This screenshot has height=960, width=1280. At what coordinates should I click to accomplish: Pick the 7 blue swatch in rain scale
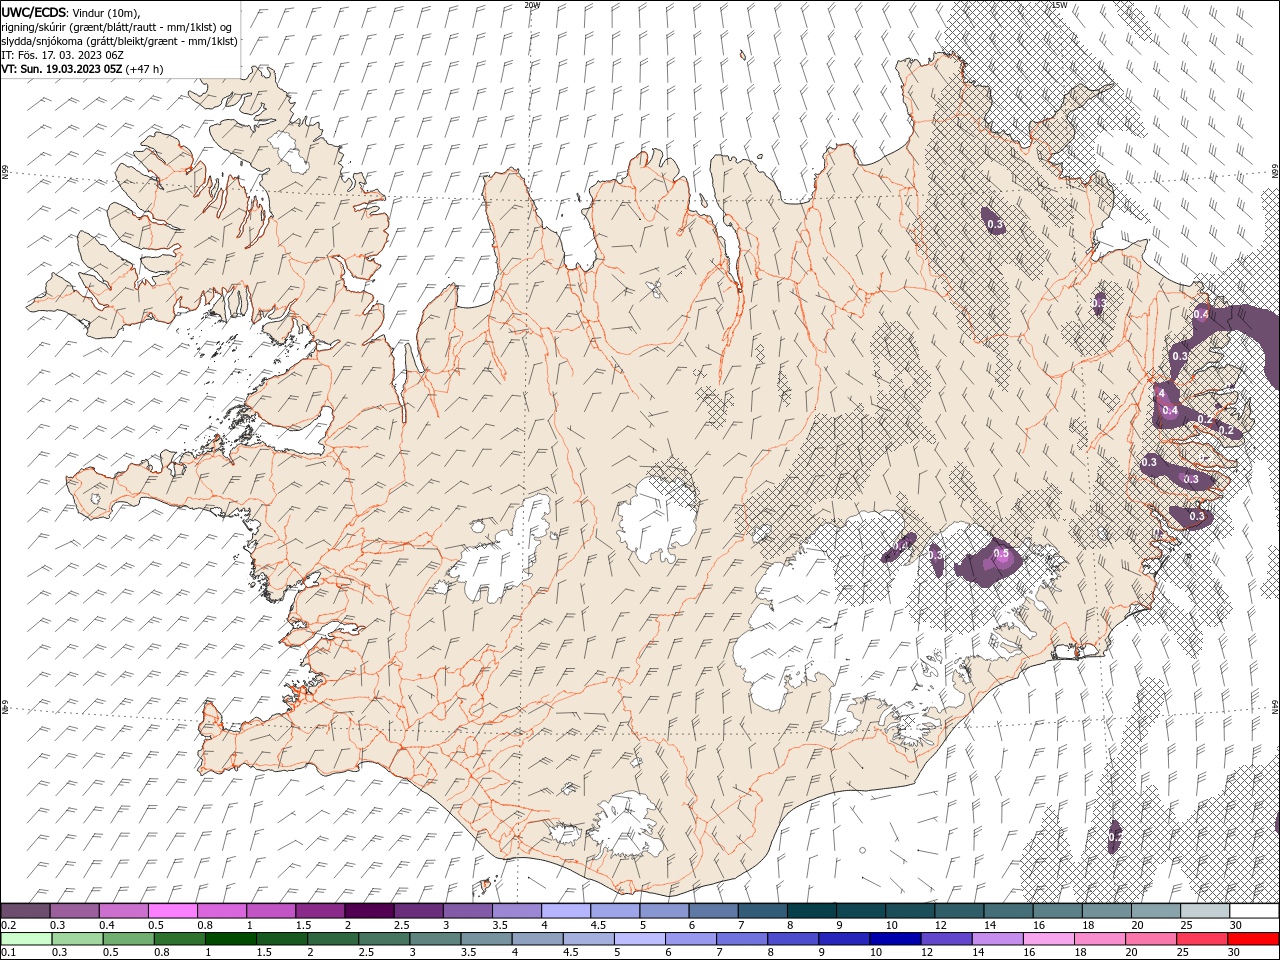point(741,939)
